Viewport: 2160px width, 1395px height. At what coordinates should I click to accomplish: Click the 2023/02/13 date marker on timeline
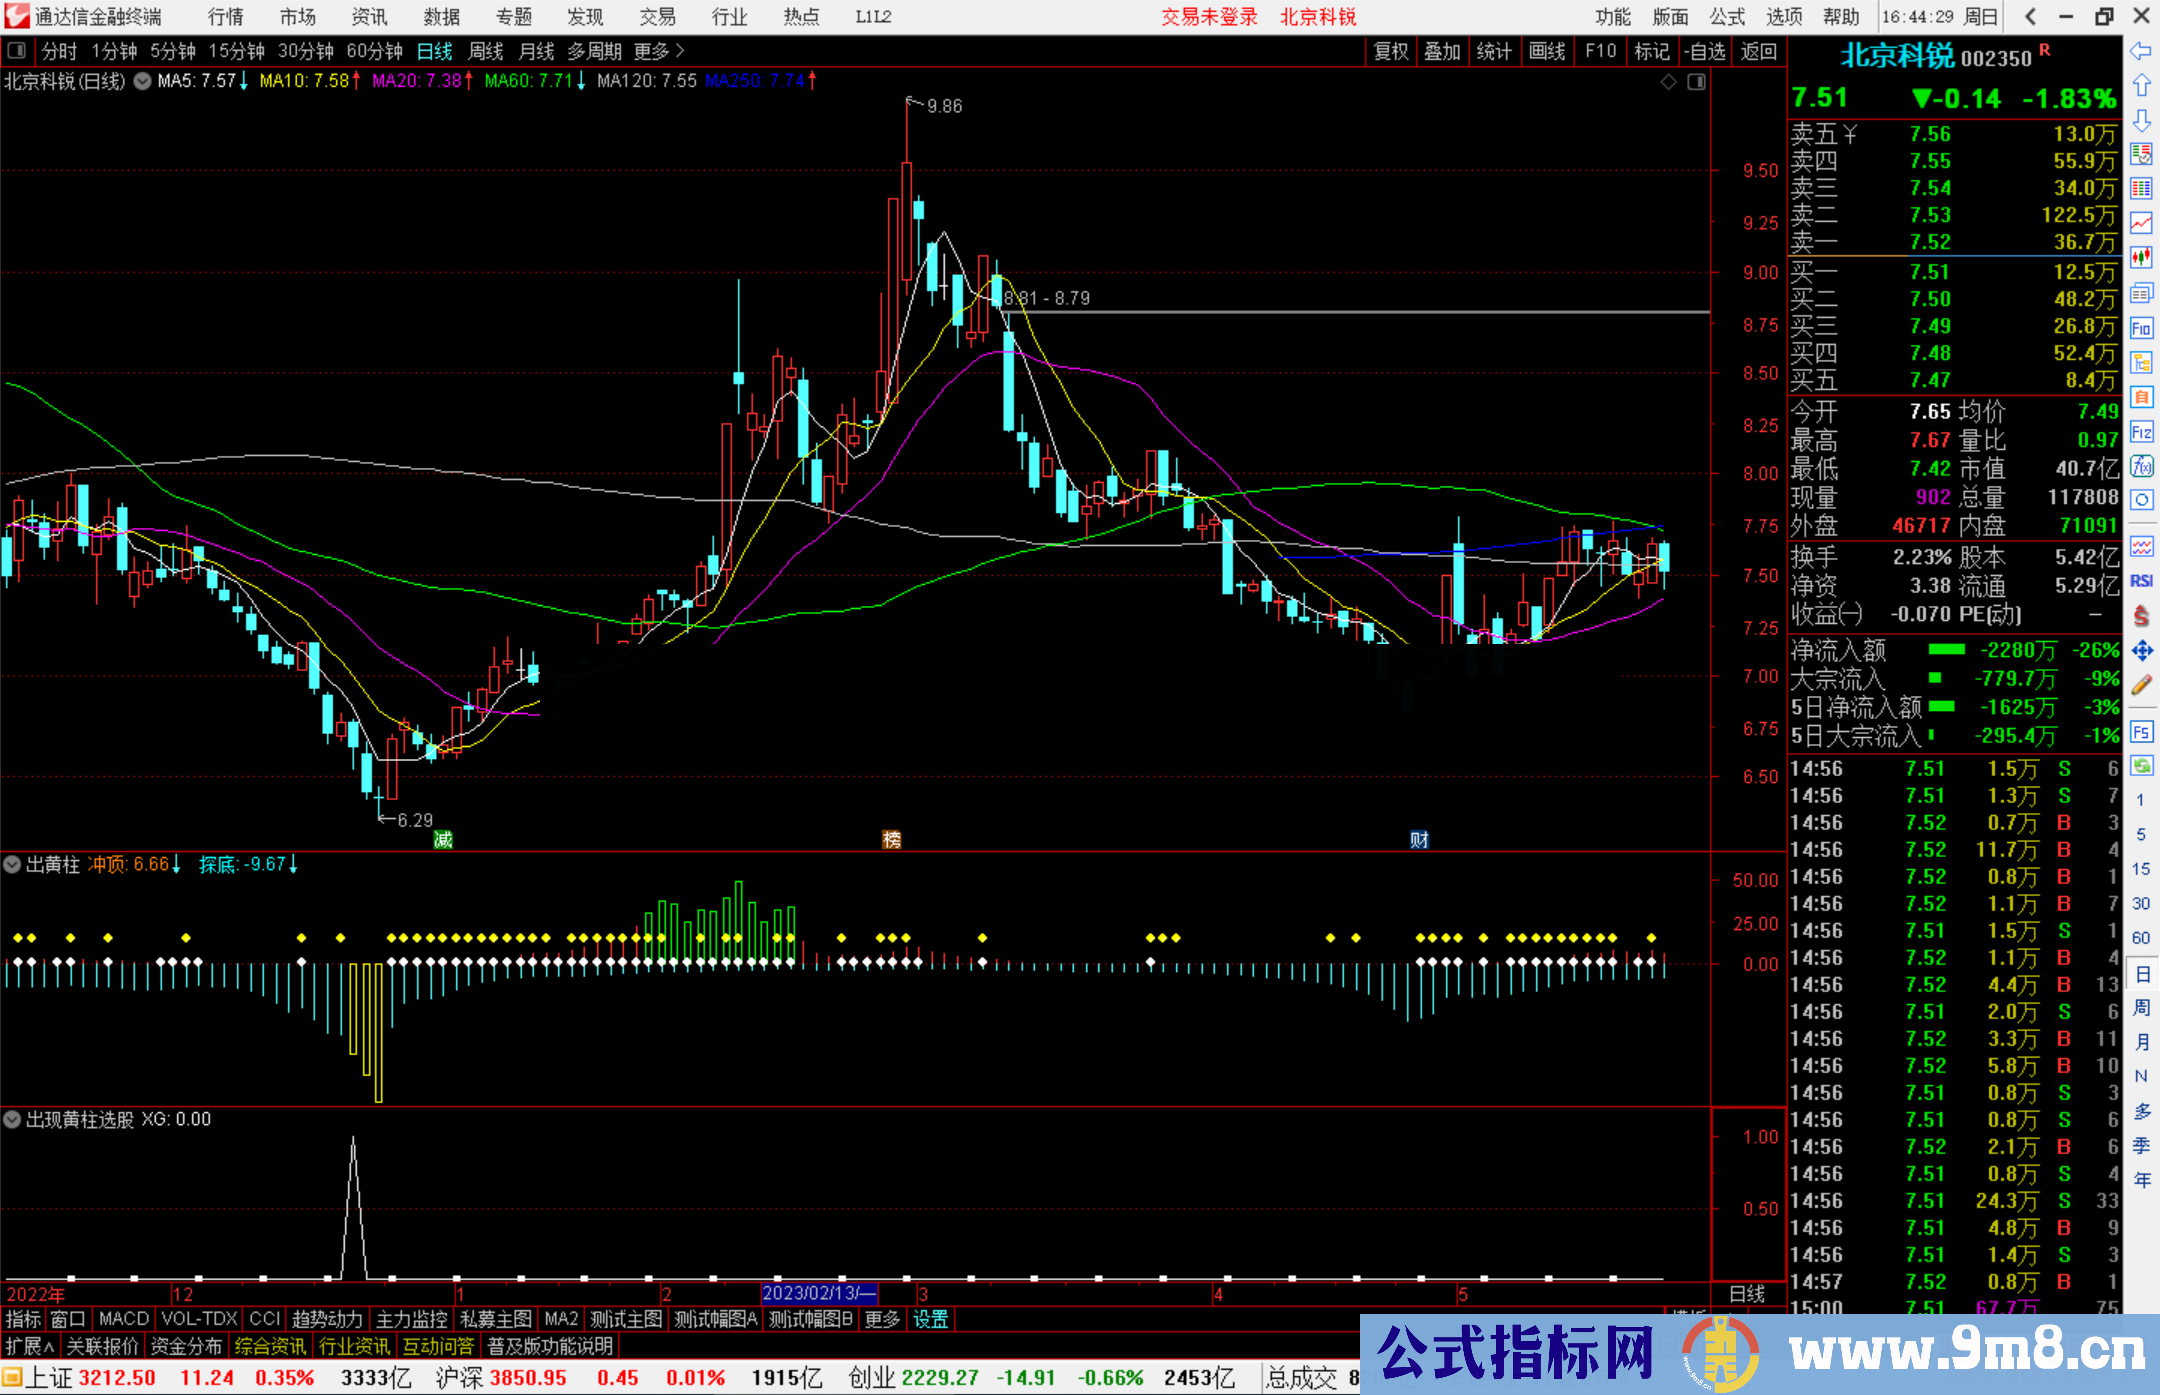[818, 1293]
